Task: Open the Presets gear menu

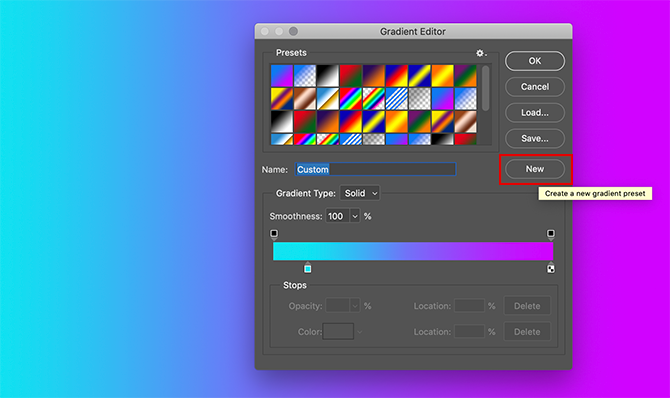Action: tap(481, 53)
